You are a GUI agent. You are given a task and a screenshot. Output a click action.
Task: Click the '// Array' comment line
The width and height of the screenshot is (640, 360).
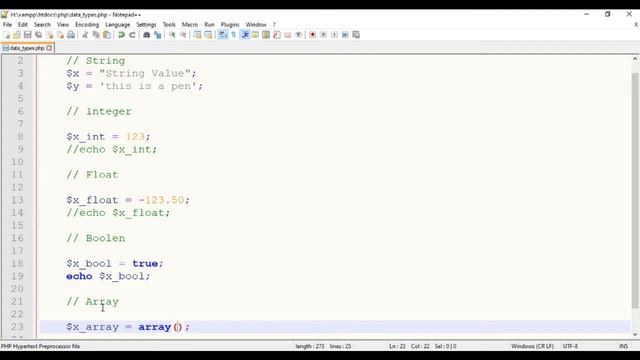[92, 302]
